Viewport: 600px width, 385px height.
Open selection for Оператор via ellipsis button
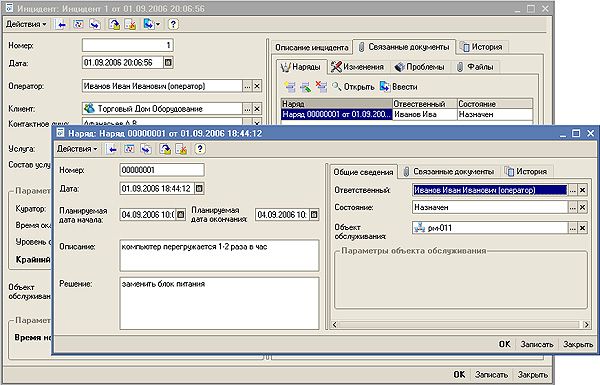tap(248, 86)
